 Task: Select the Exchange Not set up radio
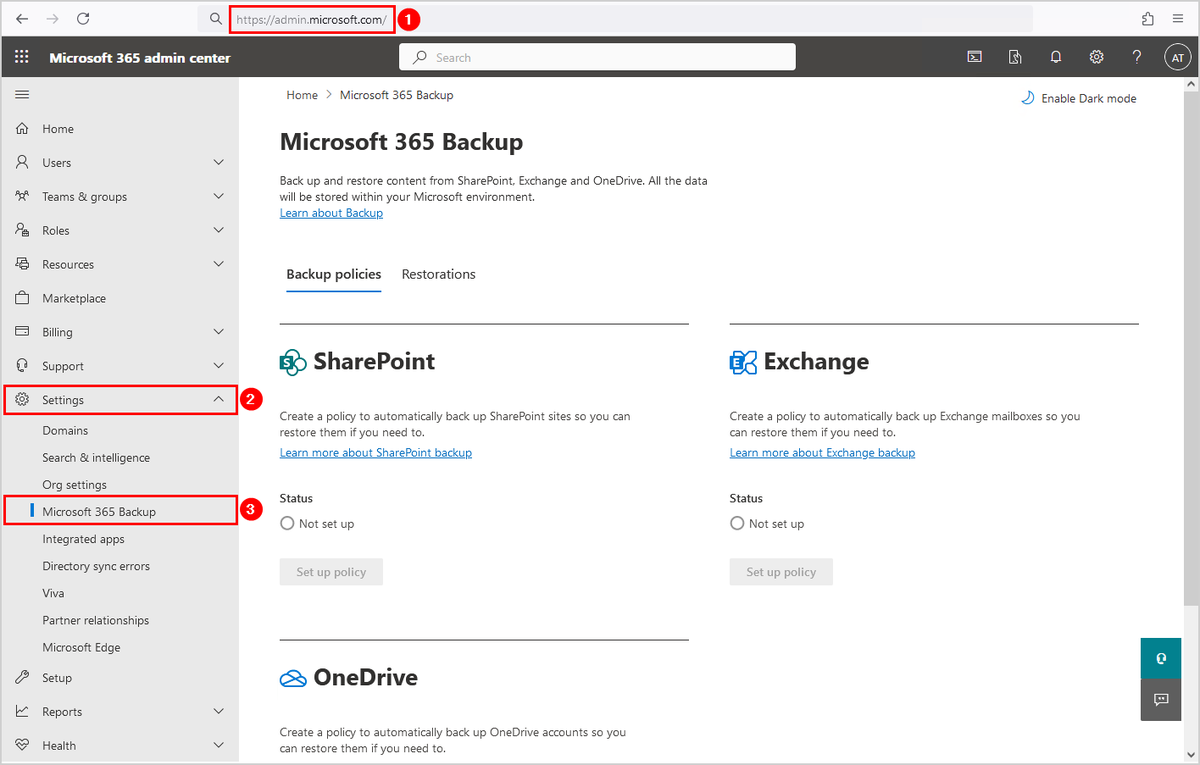pyautogui.click(x=737, y=523)
